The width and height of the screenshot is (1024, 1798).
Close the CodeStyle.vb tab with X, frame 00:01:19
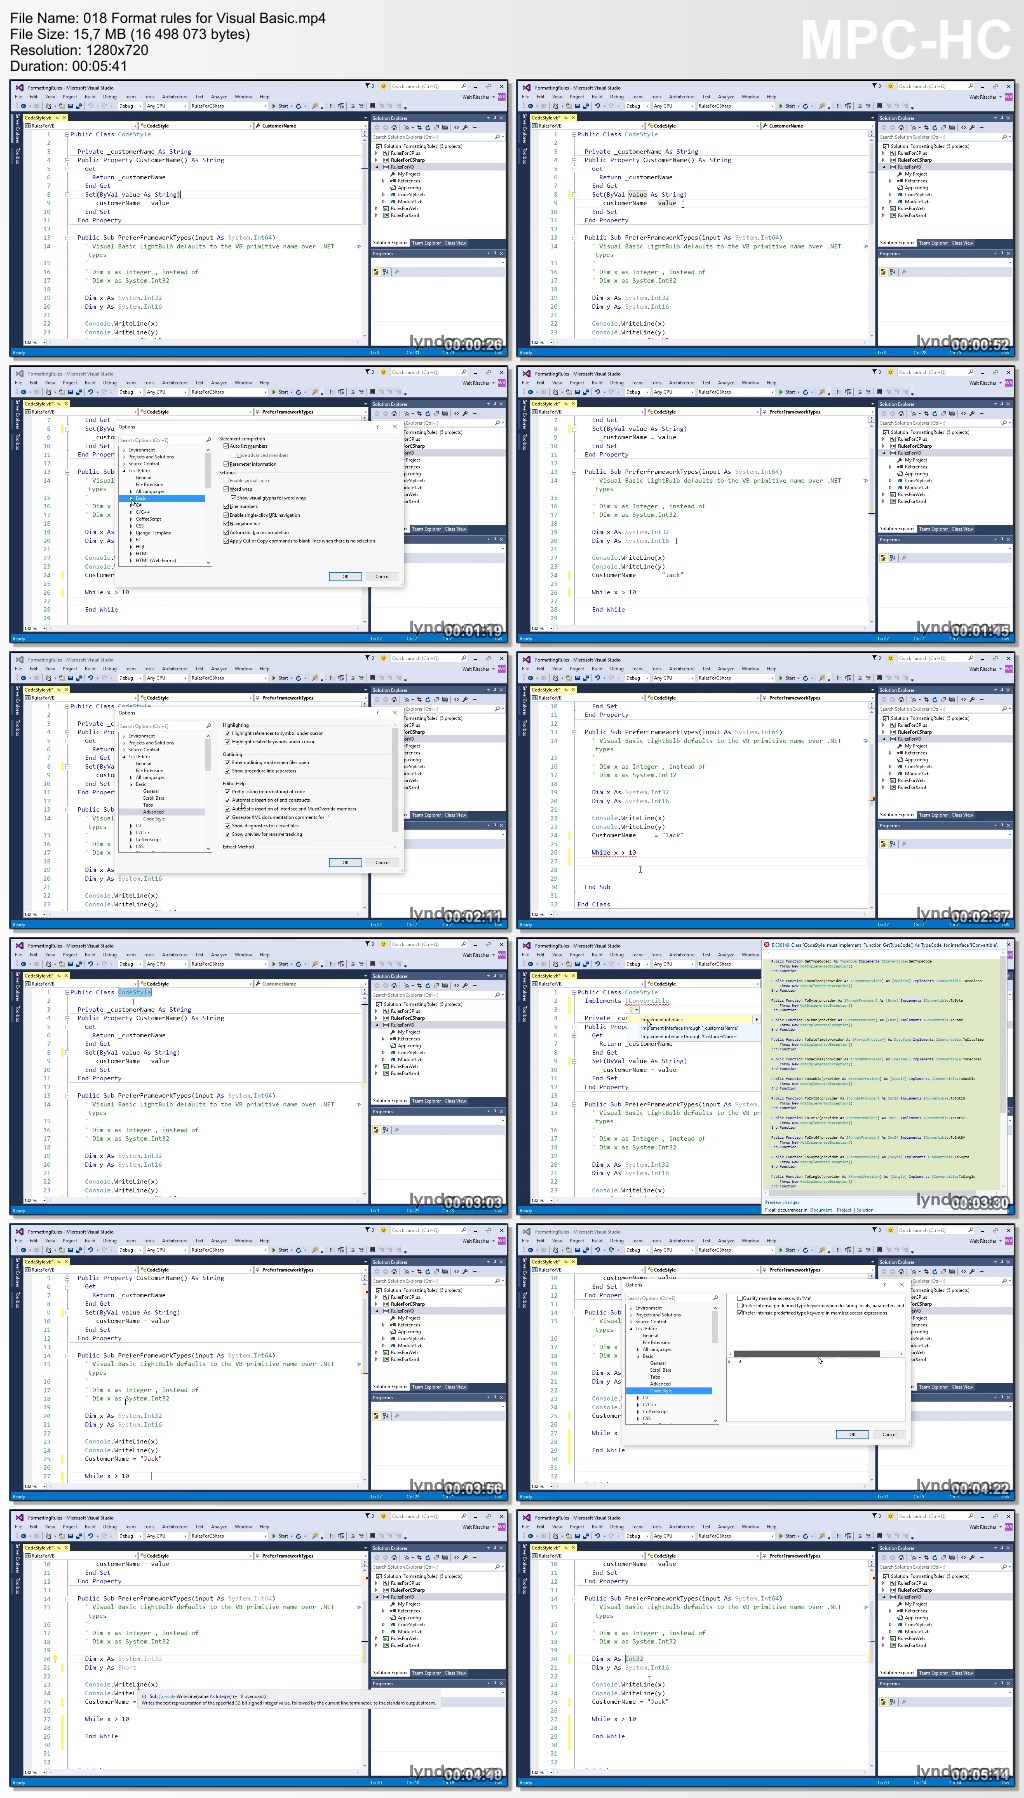(x=67, y=404)
